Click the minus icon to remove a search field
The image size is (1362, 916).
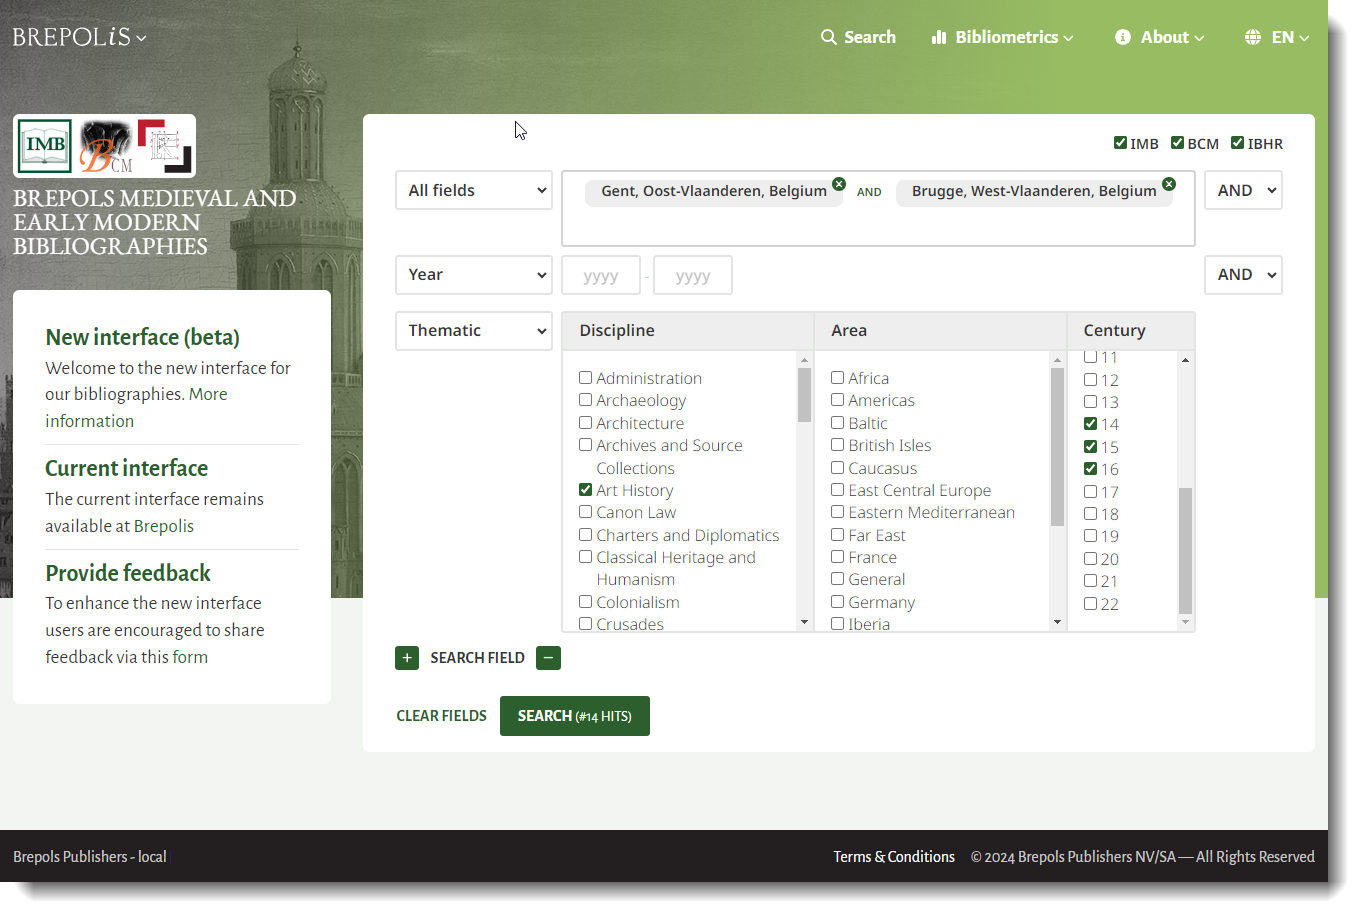pyautogui.click(x=548, y=658)
